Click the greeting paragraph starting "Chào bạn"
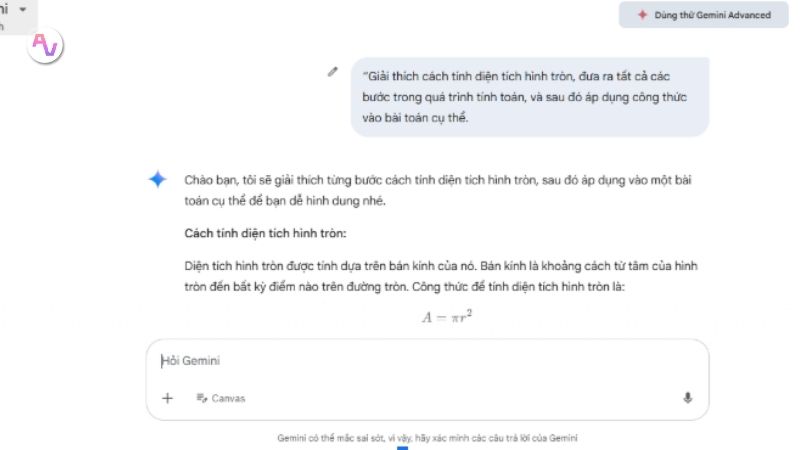Image resolution: width=800 pixels, height=450 pixels. point(438,190)
